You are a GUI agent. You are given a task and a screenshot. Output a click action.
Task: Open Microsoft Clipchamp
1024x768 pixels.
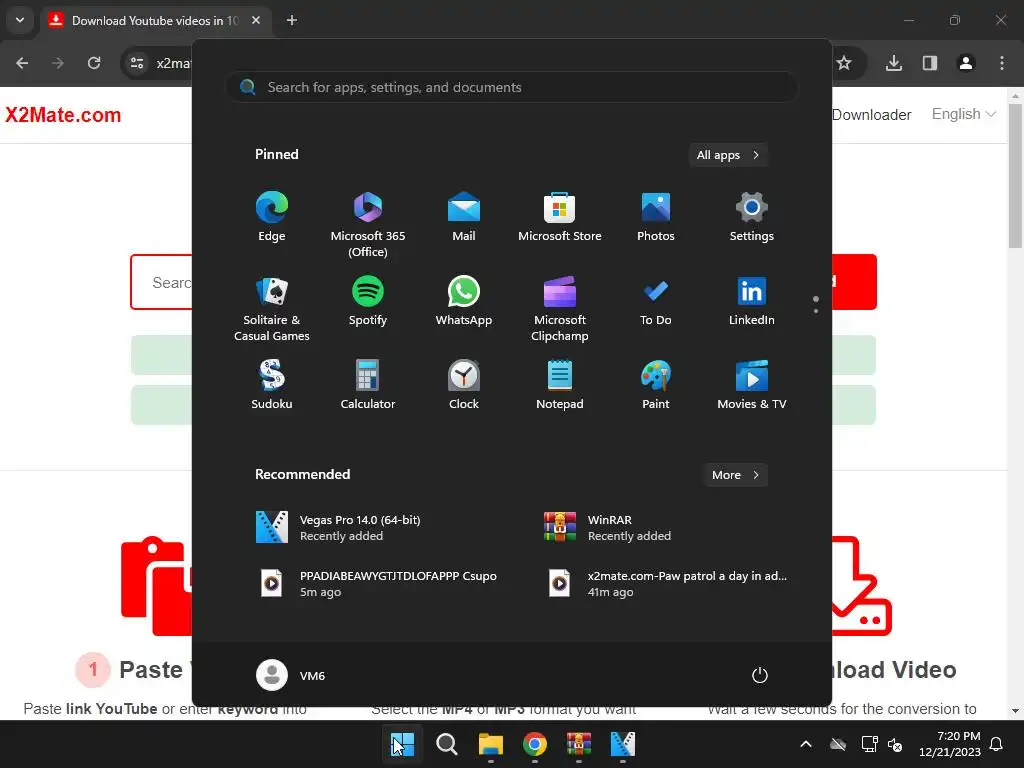click(x=560, y=308)
